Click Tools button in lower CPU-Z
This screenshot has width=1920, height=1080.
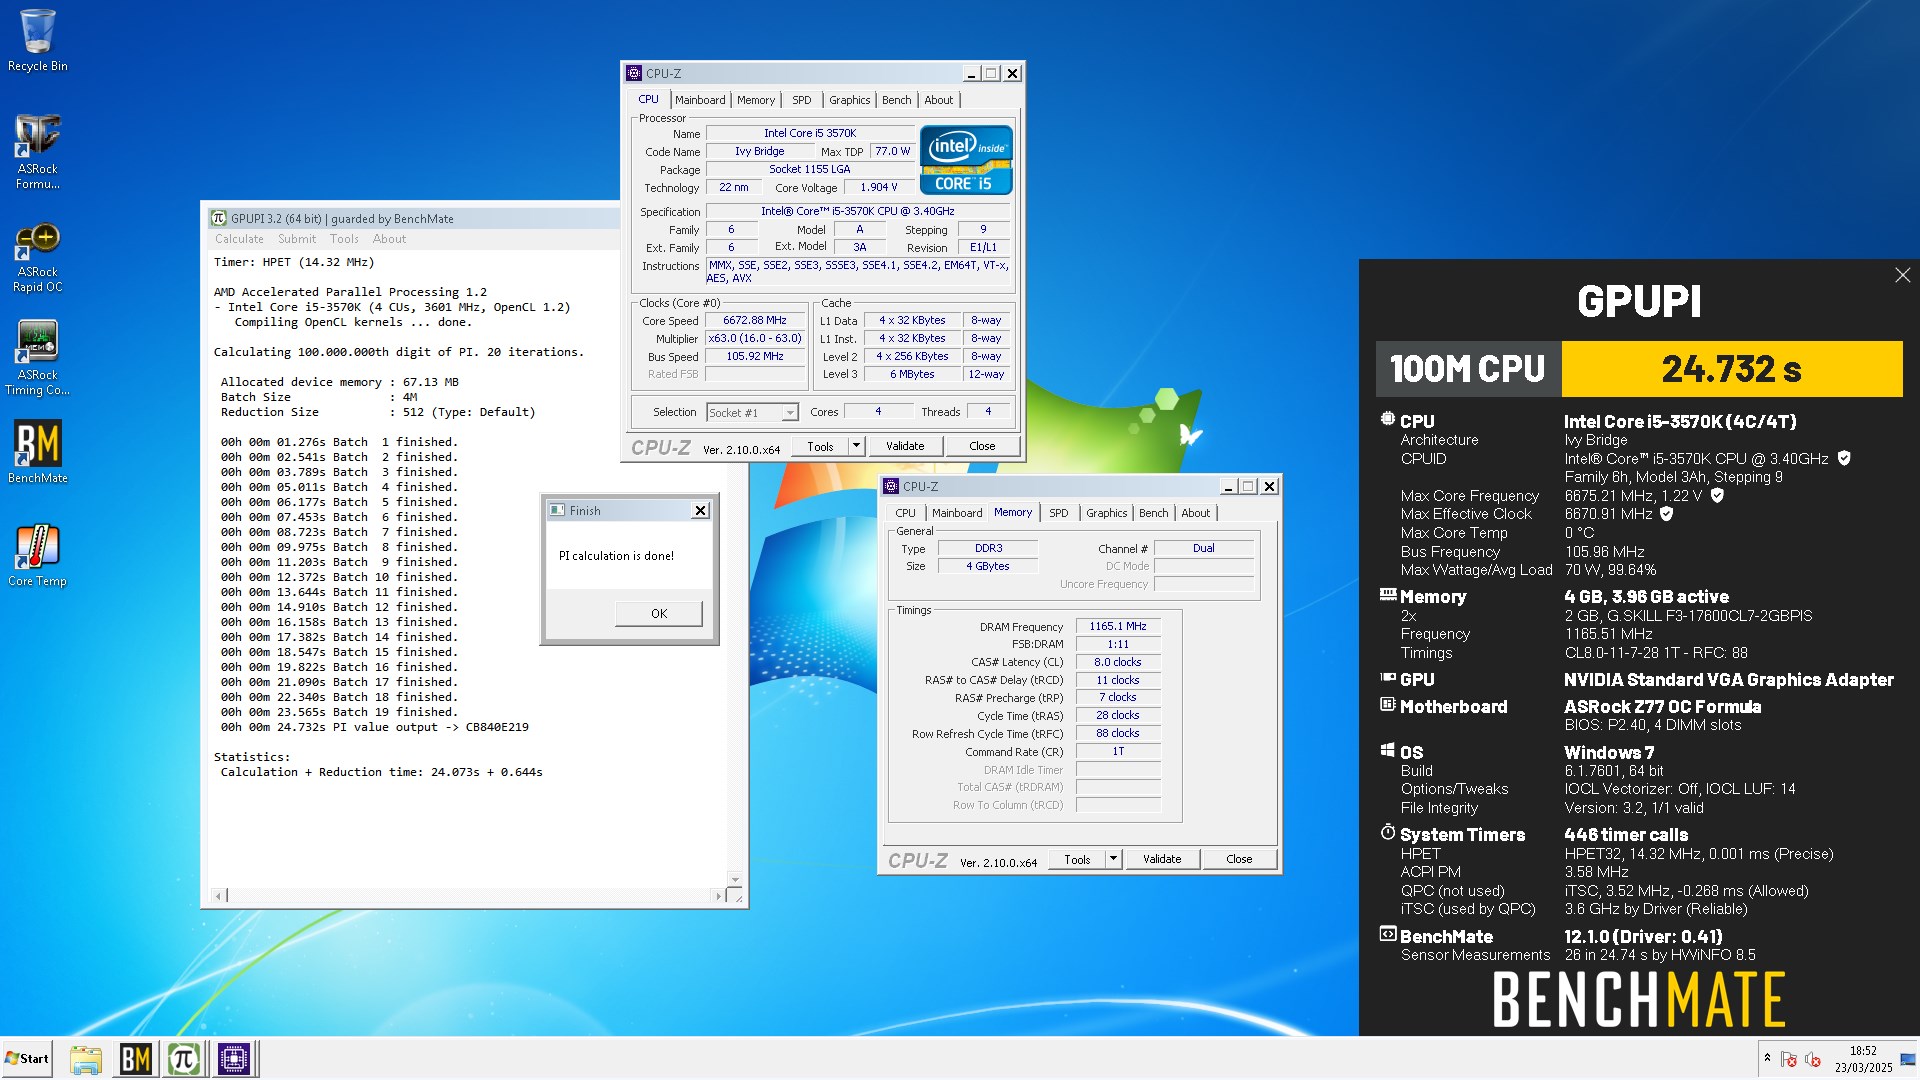tap(1077, 859)
